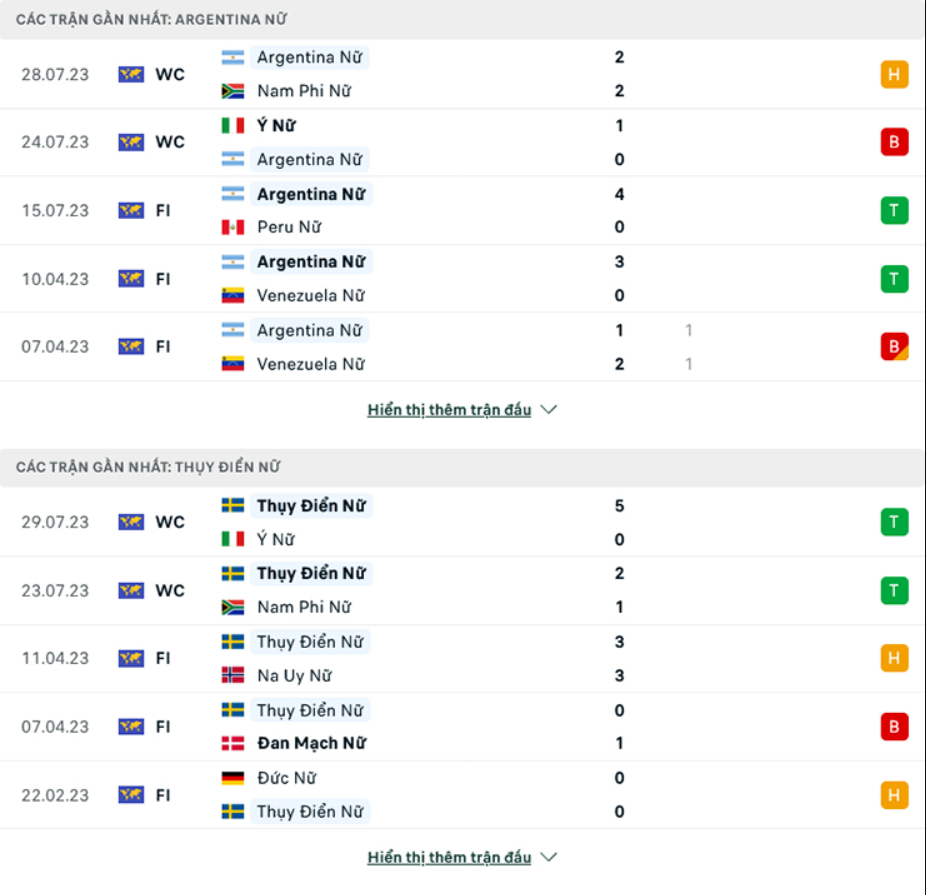926x895 pixels.
Task: Click the green T badge for Argentina–Peru match
Action: [x=894, y=210]
